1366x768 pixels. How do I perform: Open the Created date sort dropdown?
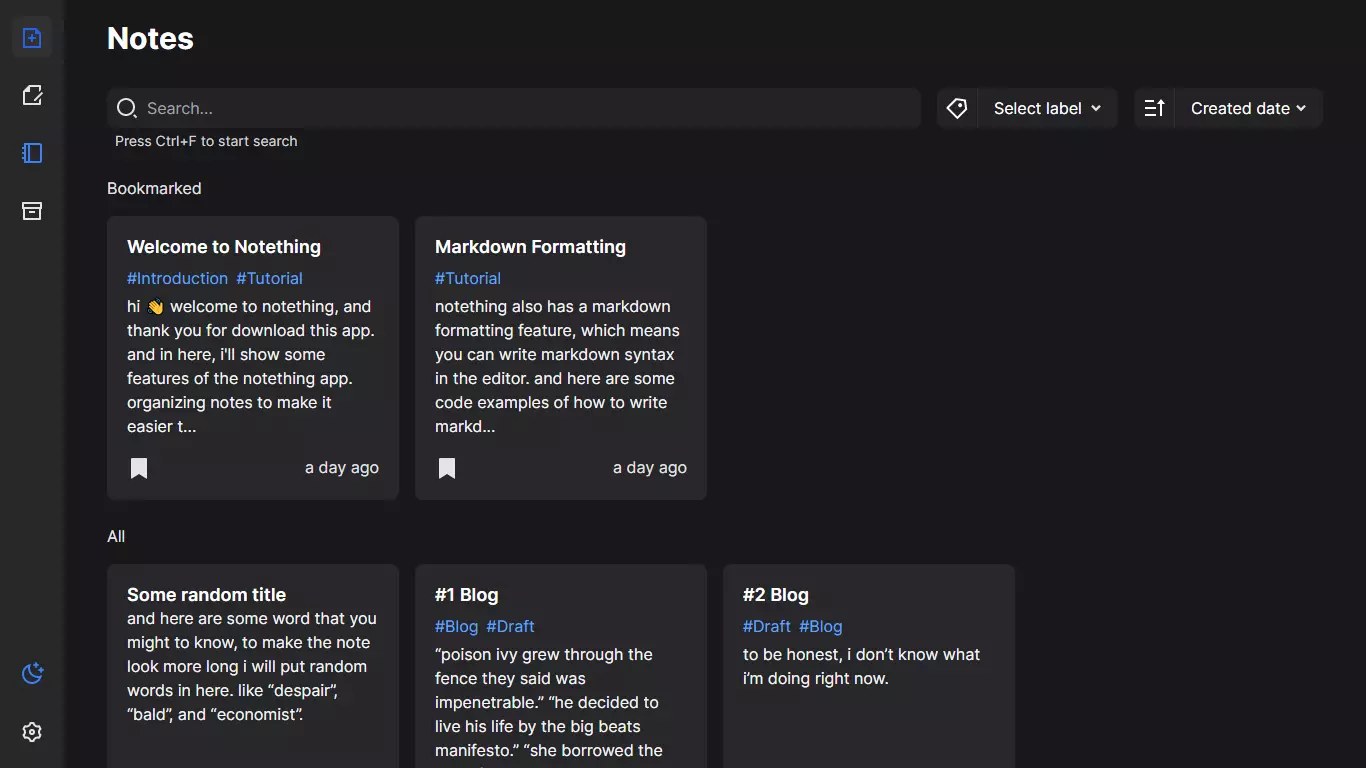click(x=1248, y=108)
